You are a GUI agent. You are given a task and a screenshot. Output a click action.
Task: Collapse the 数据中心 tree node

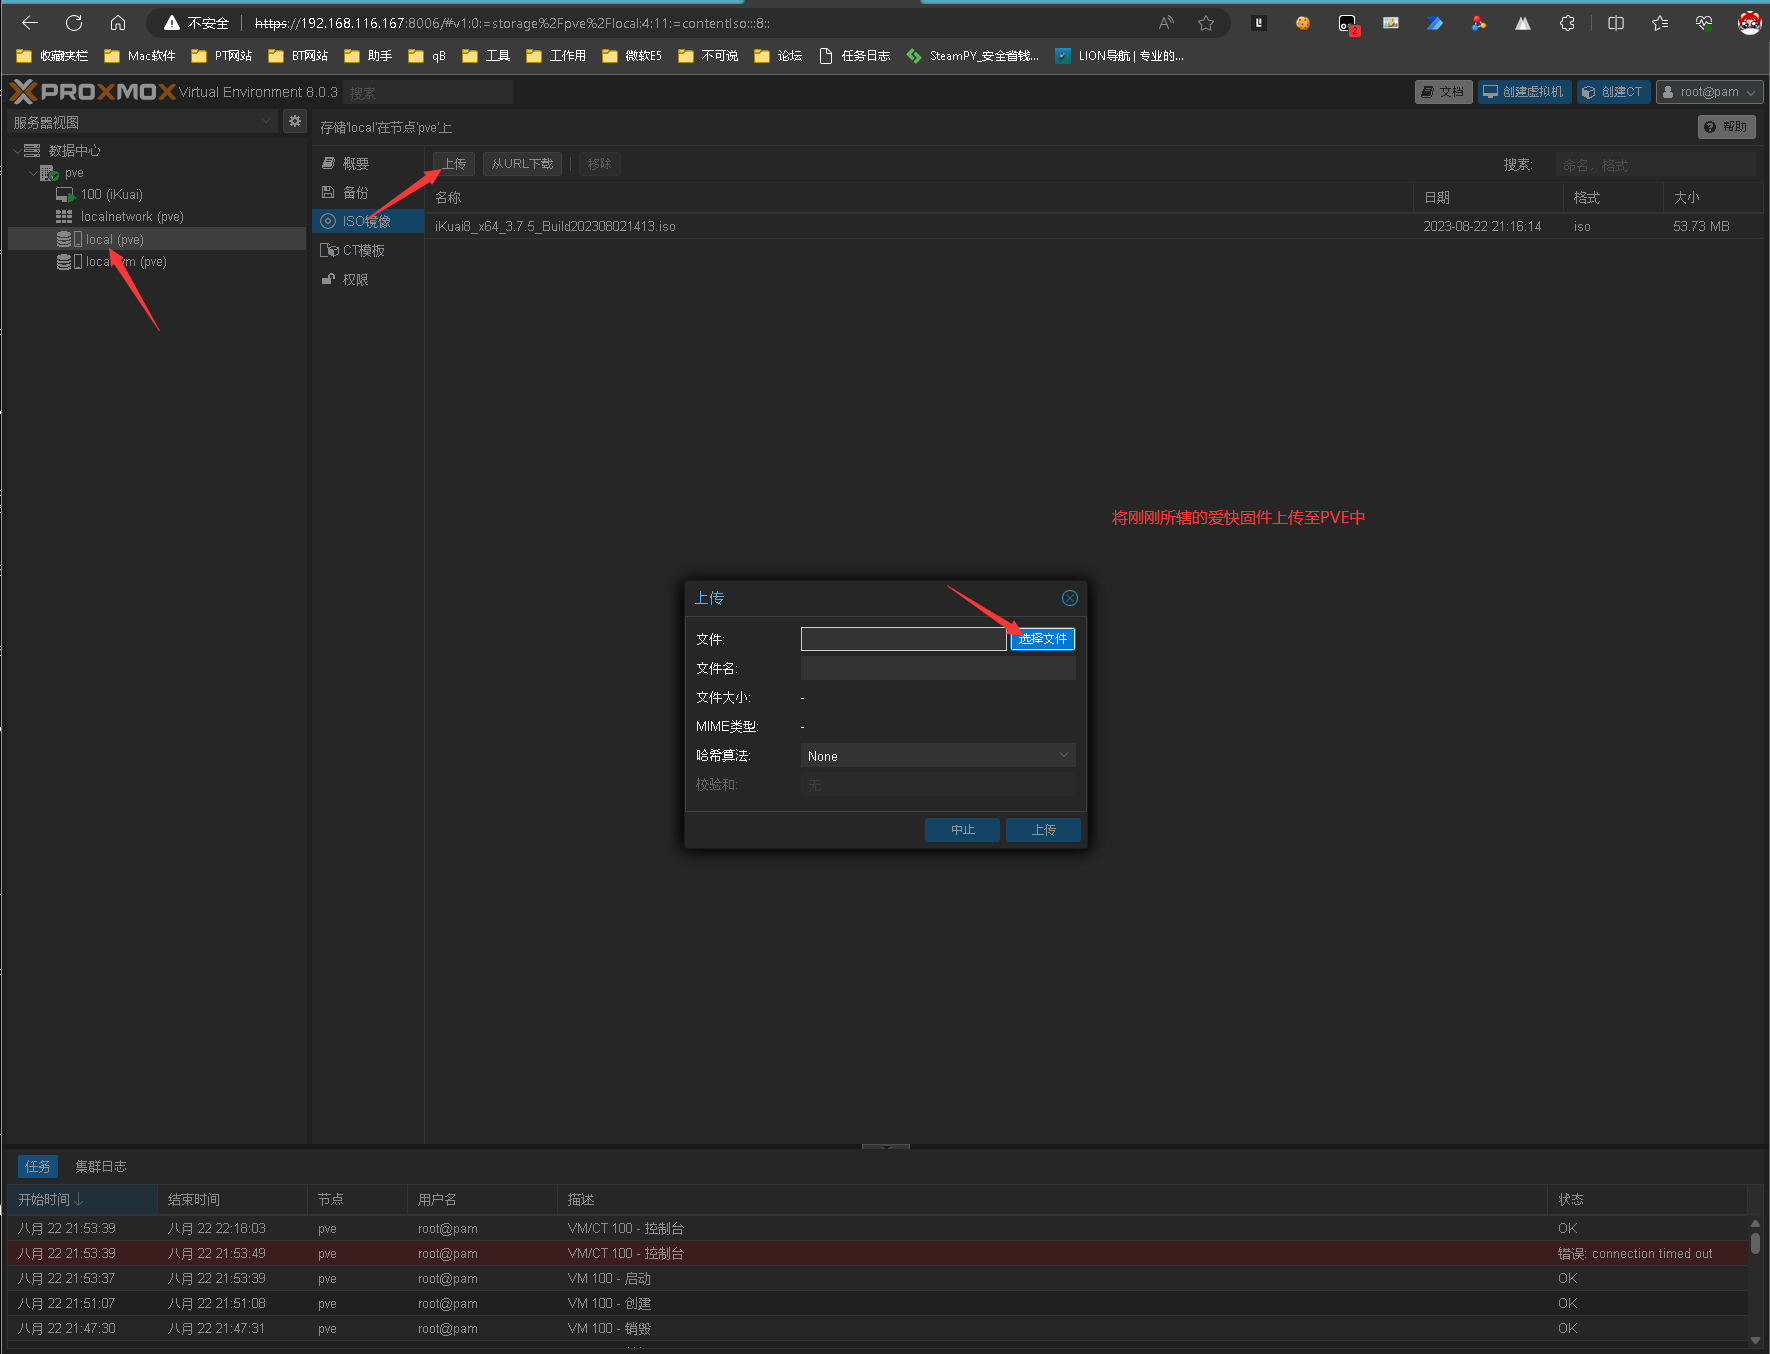pyautogui.click(x=17, y=151)
